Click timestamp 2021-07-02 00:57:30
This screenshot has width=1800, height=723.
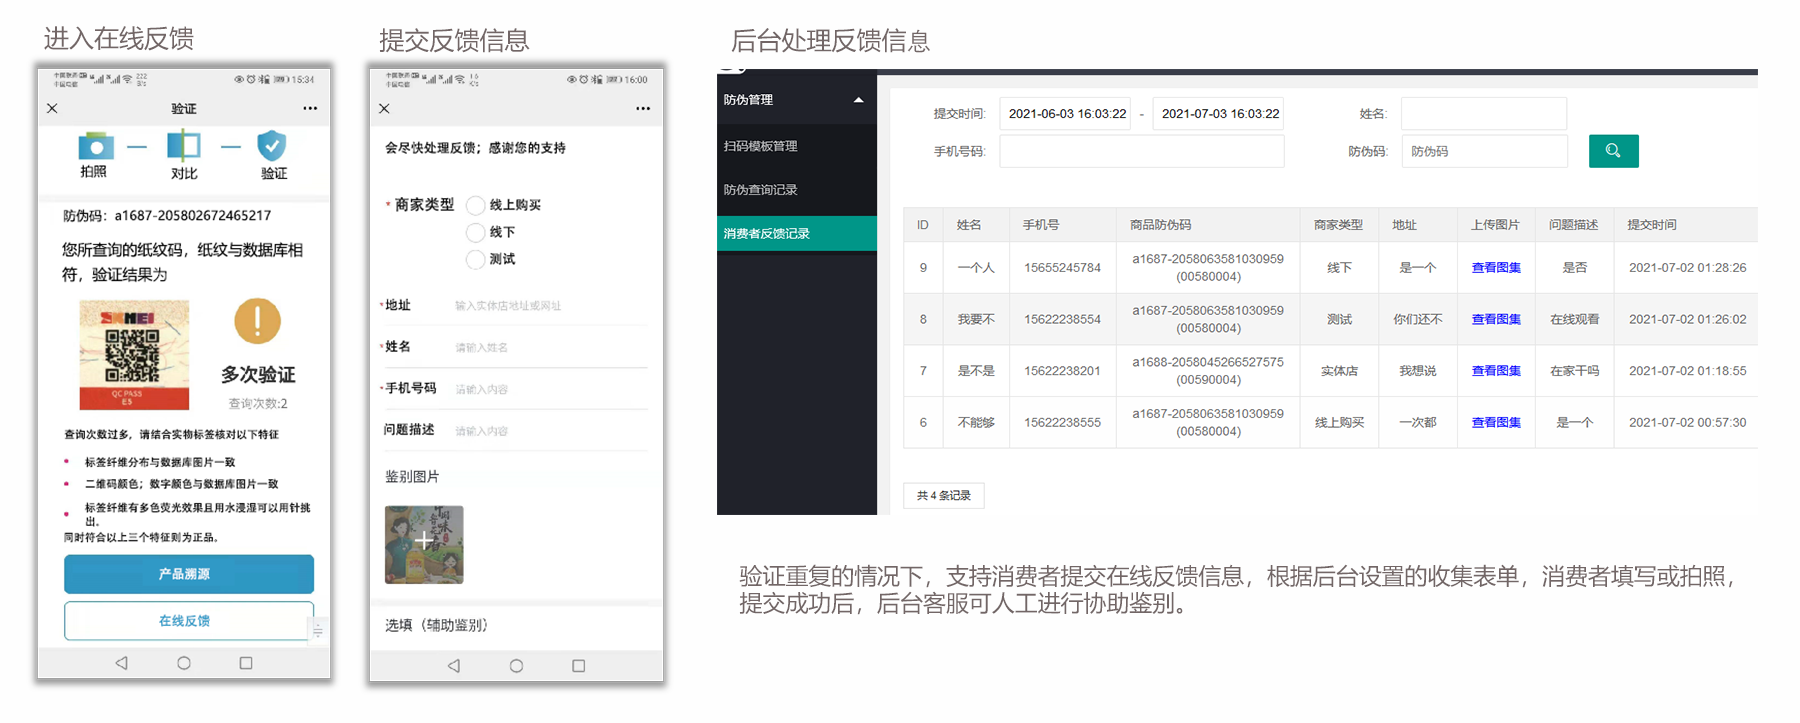(1687, 423)
